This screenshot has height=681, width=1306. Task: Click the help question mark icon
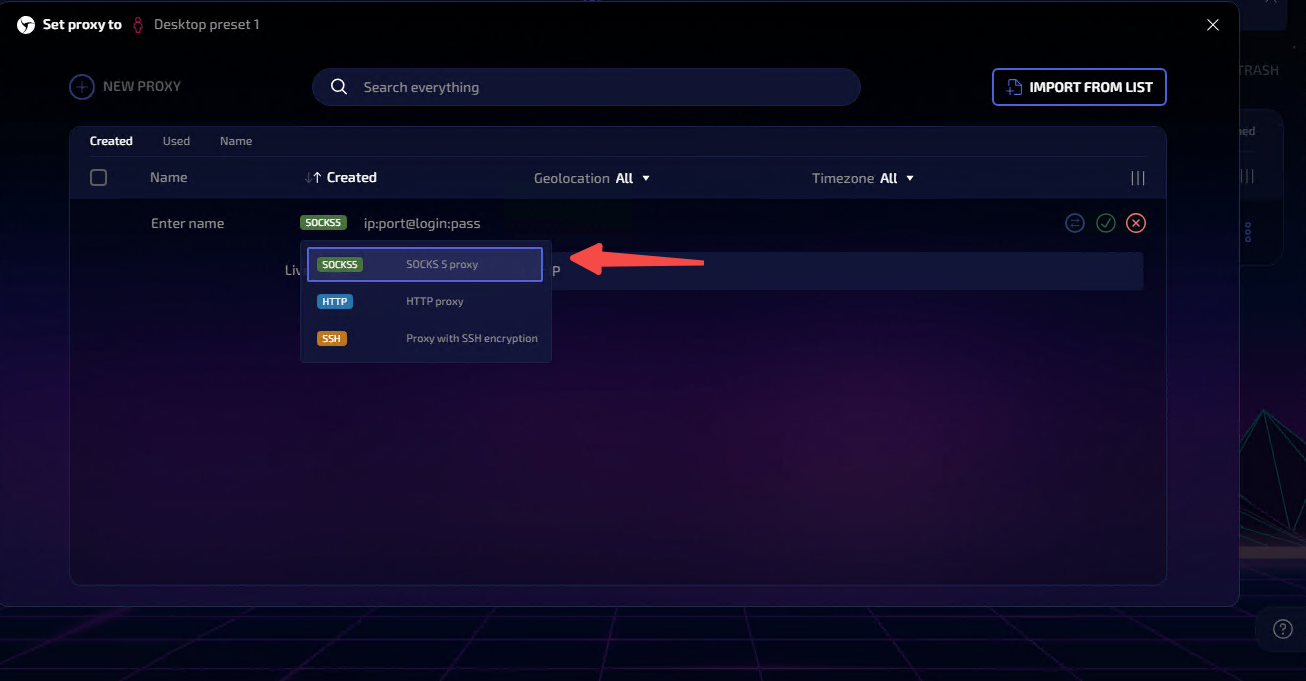pos(1283,629)
